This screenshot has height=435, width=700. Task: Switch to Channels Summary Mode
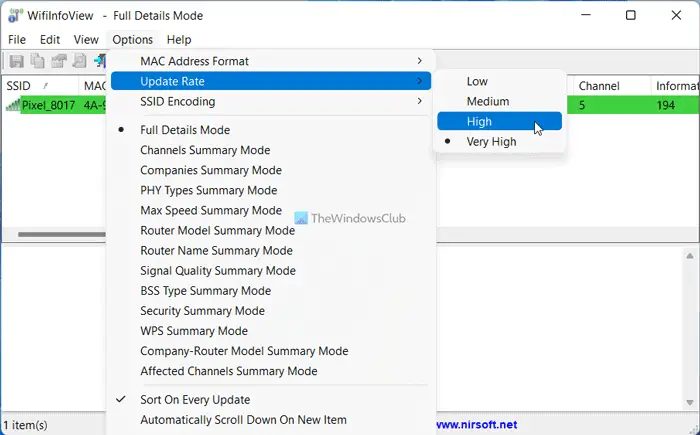[x=271, y=150]
